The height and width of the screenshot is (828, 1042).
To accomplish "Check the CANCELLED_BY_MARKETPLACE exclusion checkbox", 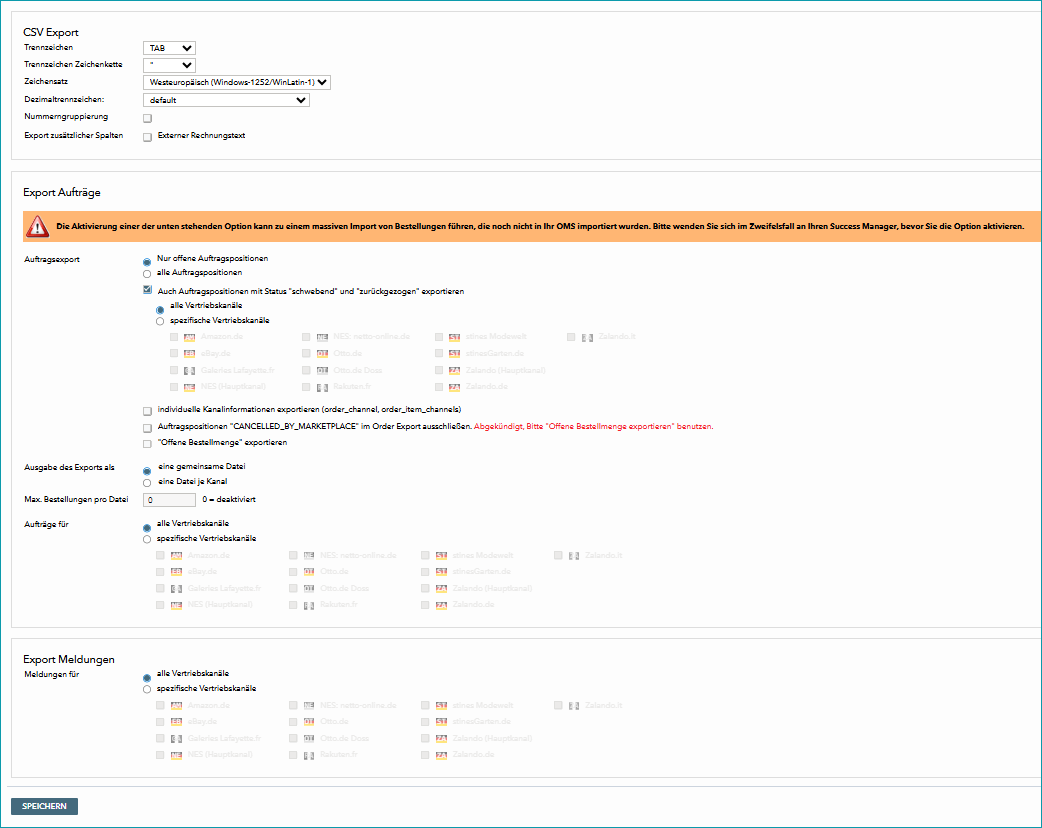I will (148, 428).
